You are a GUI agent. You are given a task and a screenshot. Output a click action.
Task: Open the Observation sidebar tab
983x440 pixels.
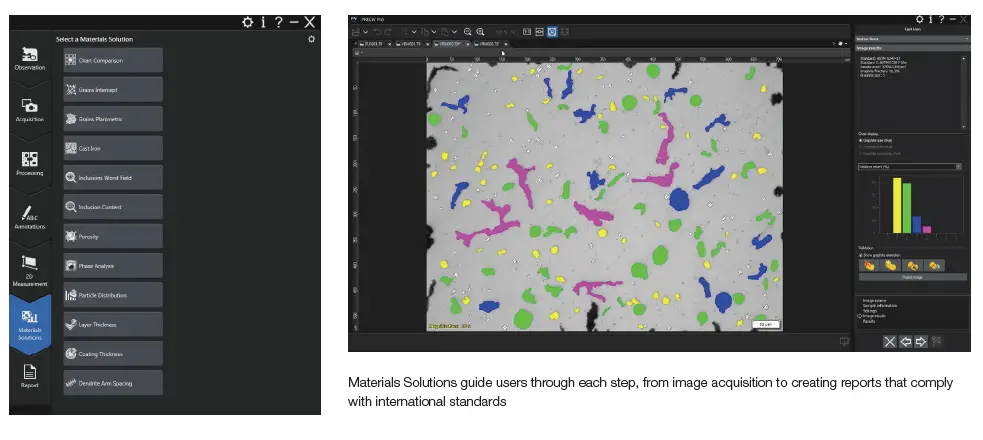click(29, 60)
